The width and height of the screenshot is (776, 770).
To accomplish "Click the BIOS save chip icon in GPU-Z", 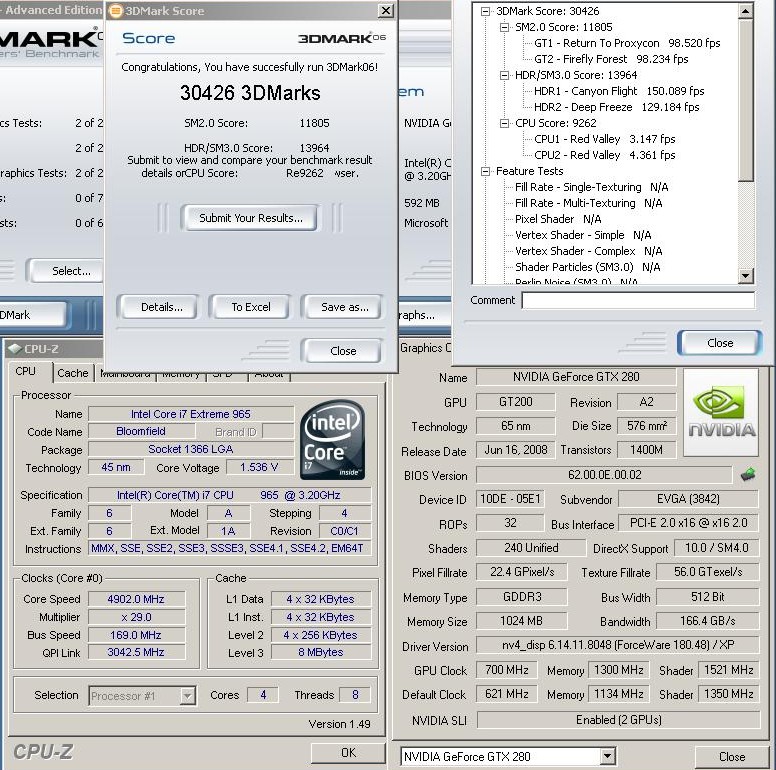I will click(748, 474).
